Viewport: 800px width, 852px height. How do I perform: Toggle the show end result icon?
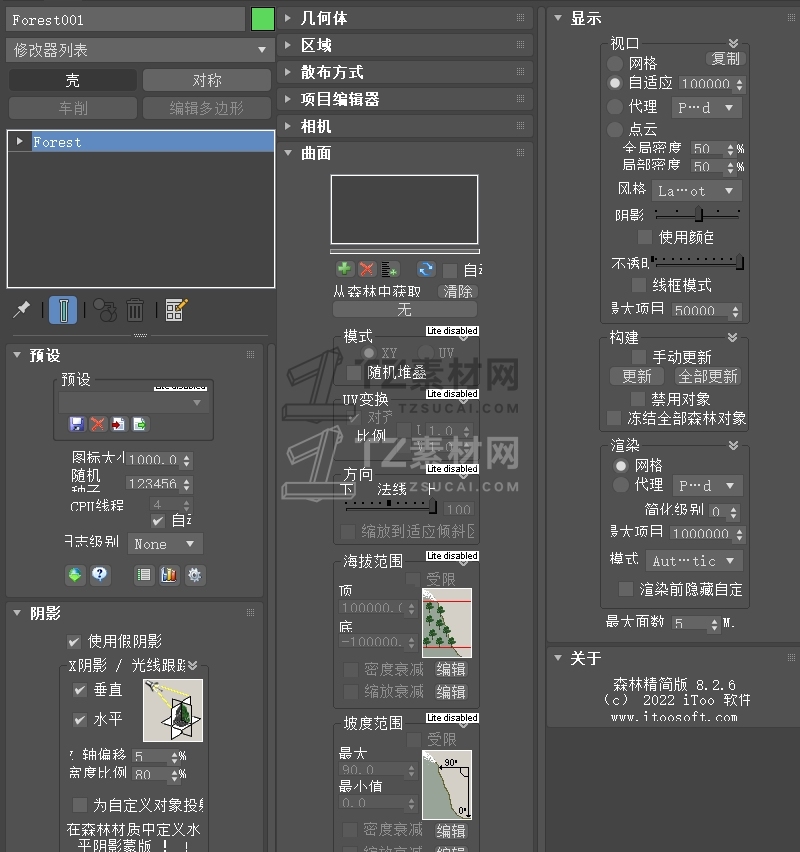pos(63,310)
